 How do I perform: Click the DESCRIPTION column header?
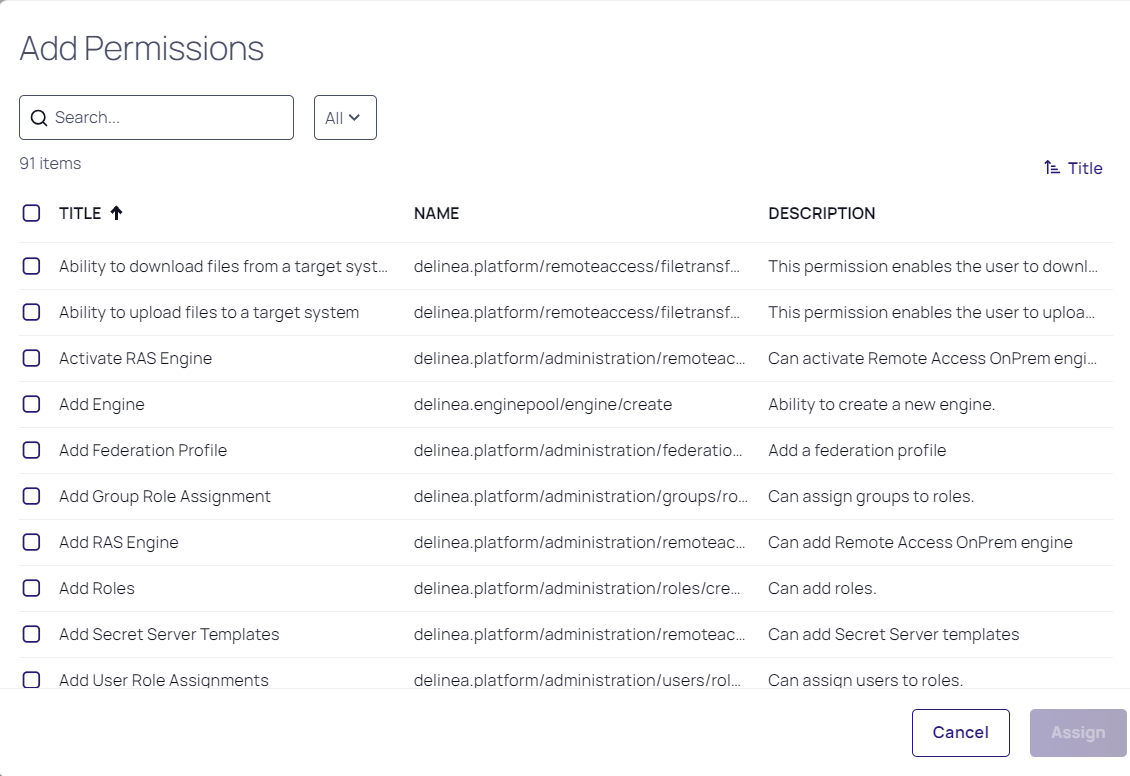(x=822, y=212)
